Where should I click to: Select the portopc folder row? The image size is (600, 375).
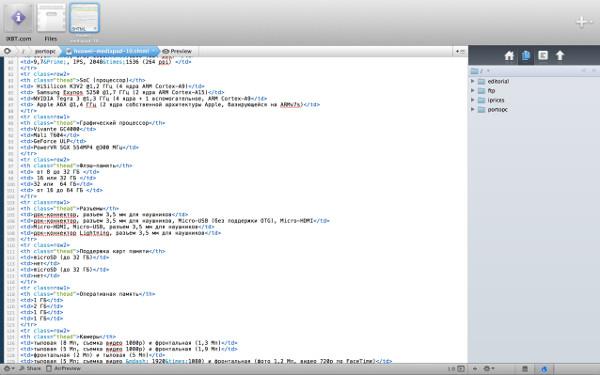pyautogui.click(x=534, y=109)
